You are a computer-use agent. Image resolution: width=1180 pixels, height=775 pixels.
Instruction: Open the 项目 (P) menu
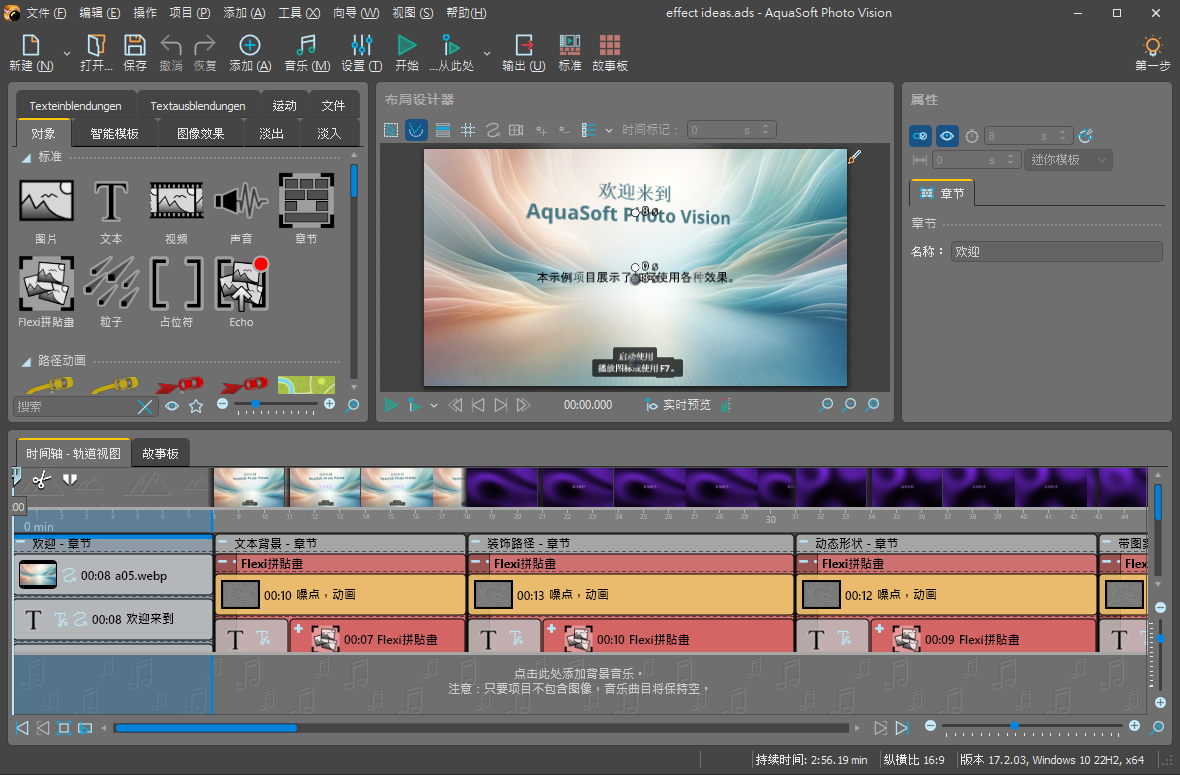(189, 13)
